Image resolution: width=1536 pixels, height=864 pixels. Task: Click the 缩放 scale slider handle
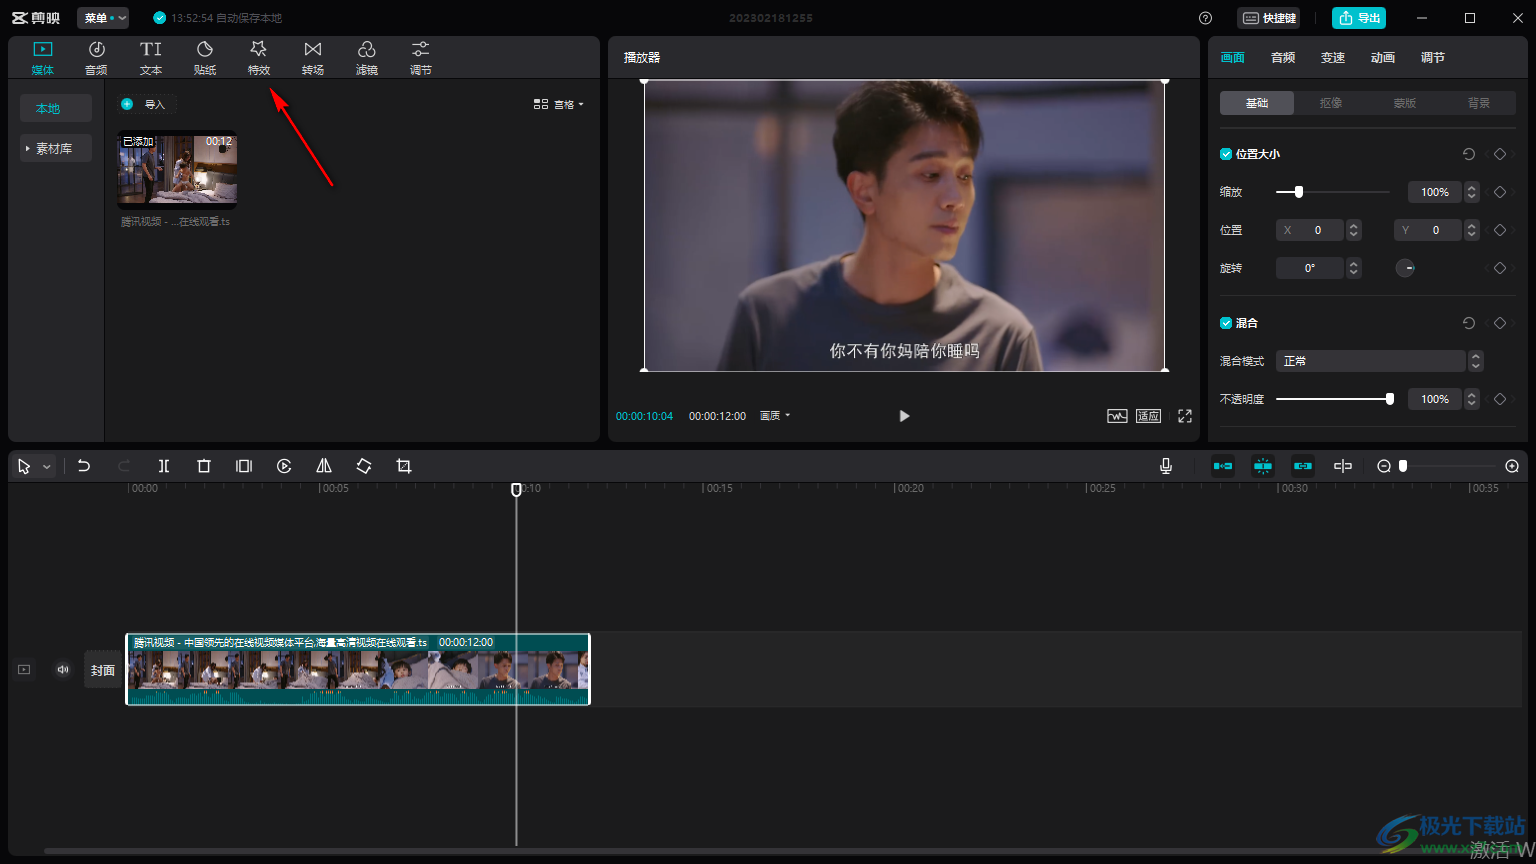1298,192
